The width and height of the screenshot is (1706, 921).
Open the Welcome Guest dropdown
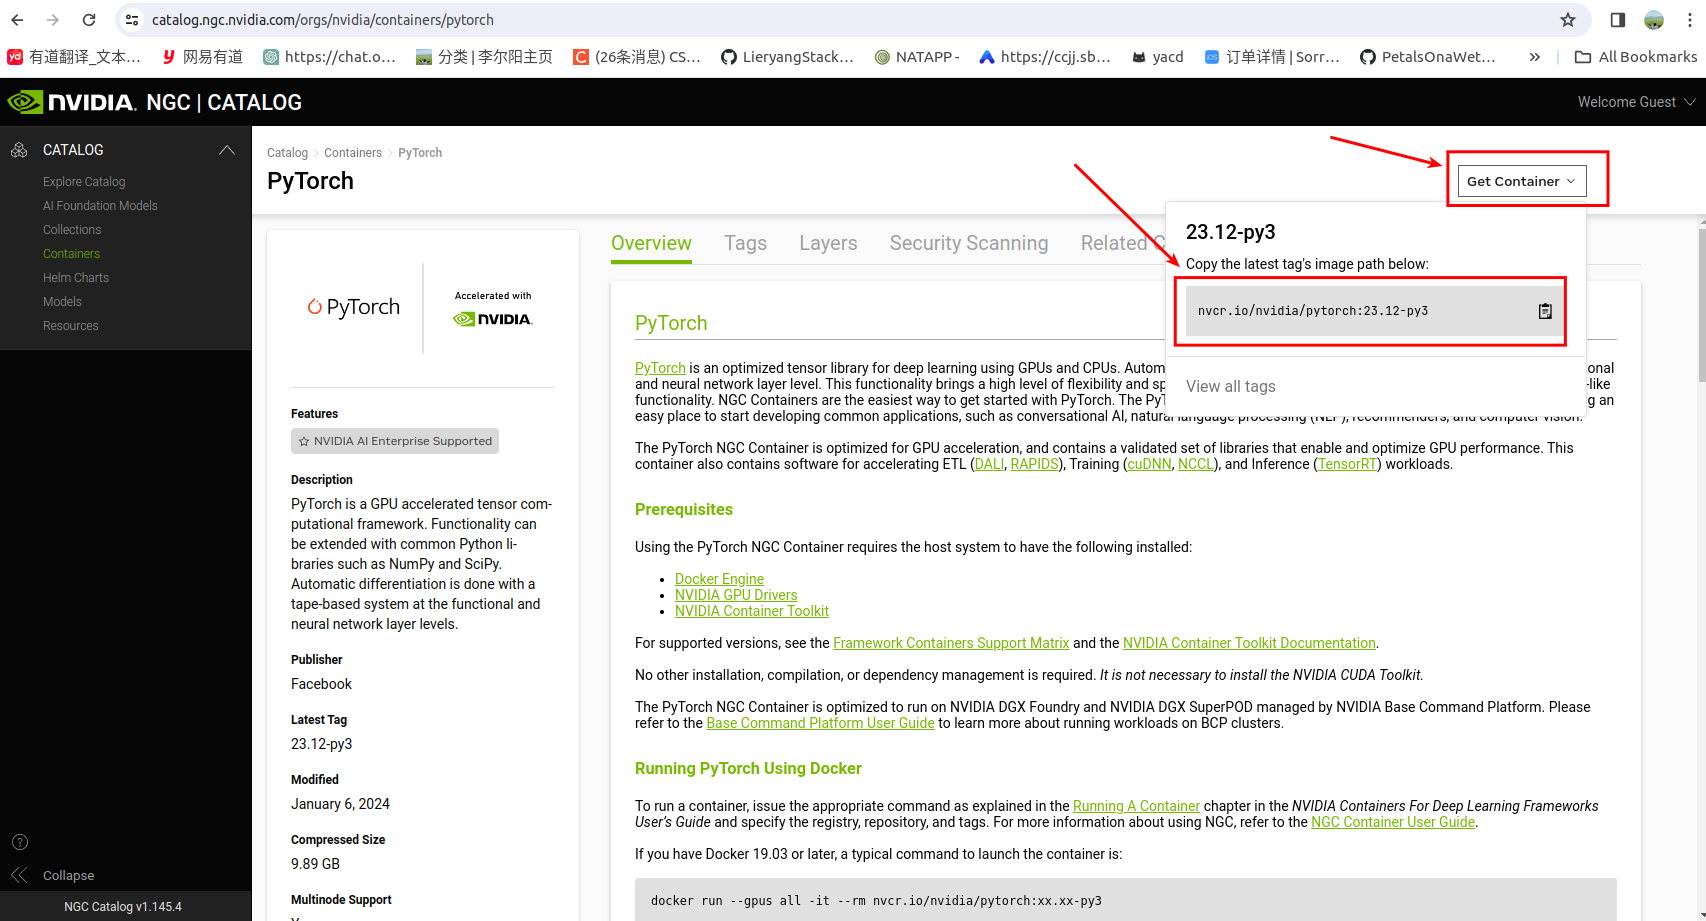[x=1636, y=102]
